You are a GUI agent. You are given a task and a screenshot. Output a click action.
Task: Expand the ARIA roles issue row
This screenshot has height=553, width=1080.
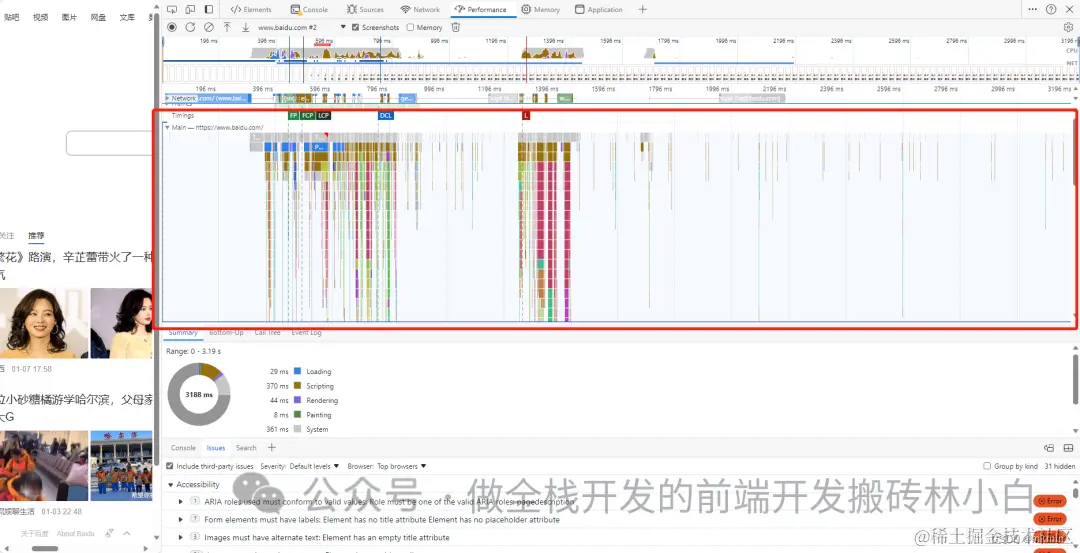coord(180,501)
